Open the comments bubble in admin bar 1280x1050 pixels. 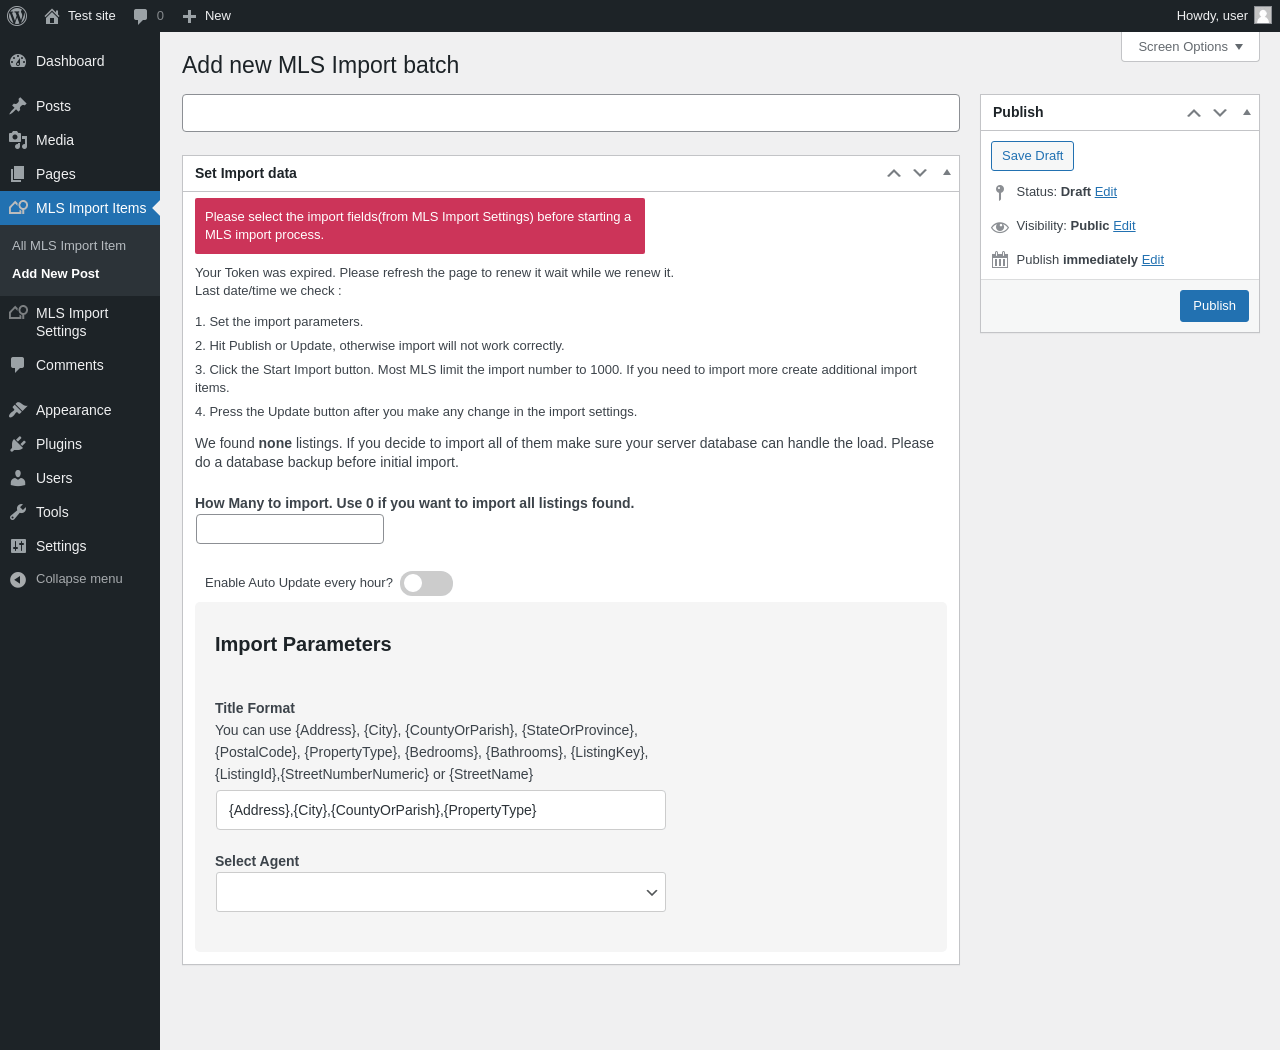141,16
